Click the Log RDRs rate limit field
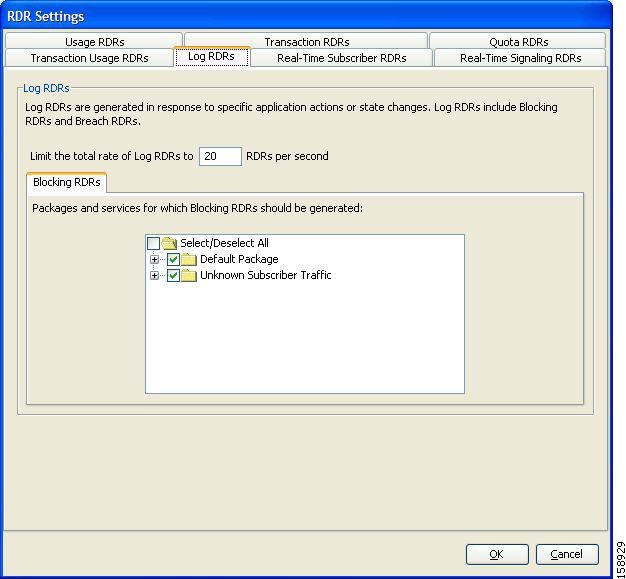 (x=220, y=156)
